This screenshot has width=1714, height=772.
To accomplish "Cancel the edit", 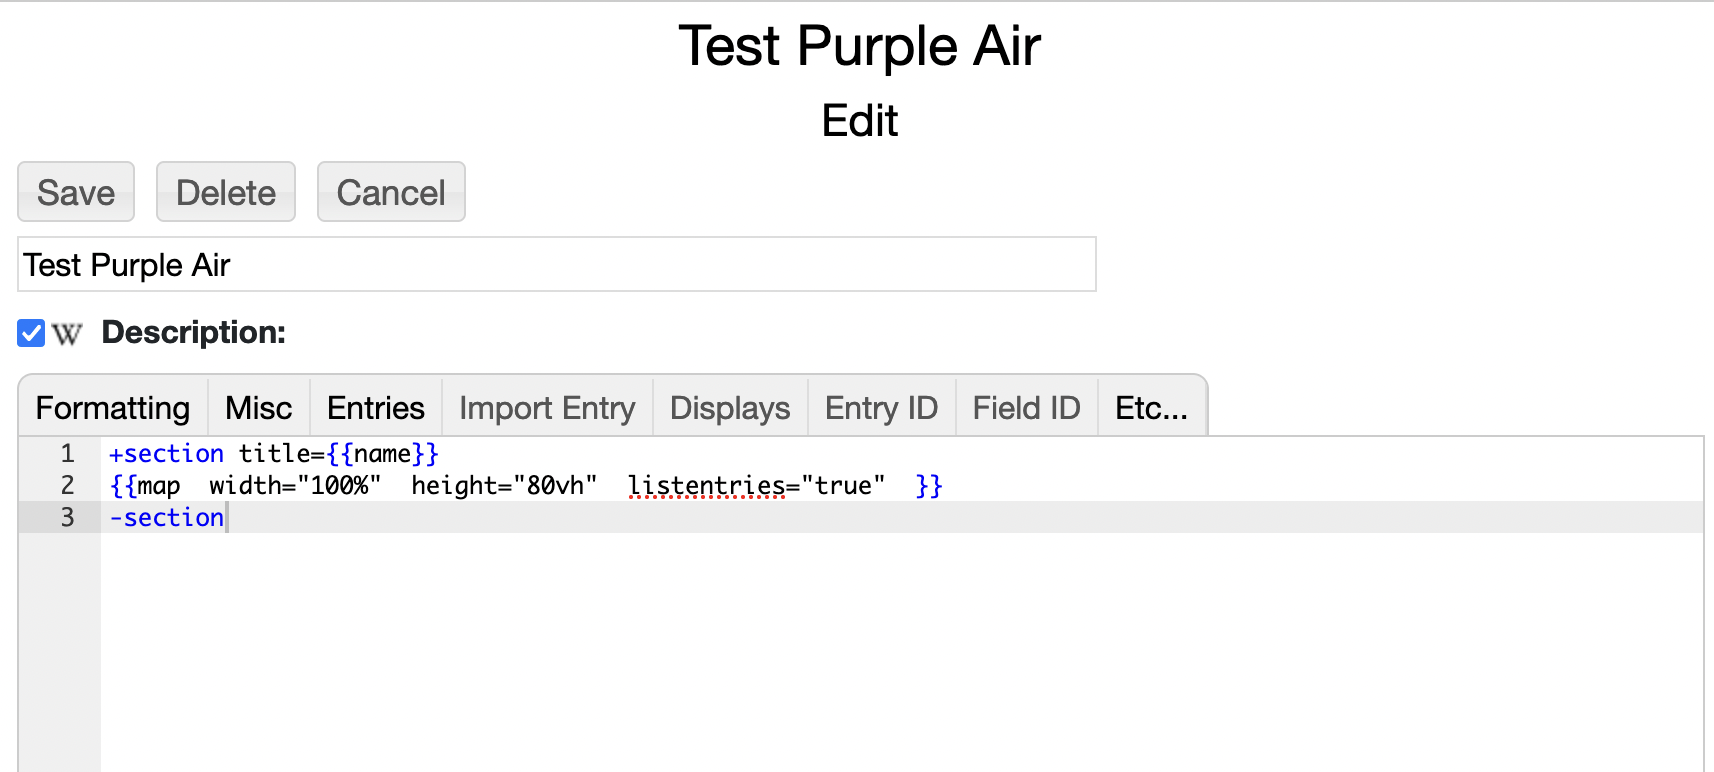I will tap(391, 192).
